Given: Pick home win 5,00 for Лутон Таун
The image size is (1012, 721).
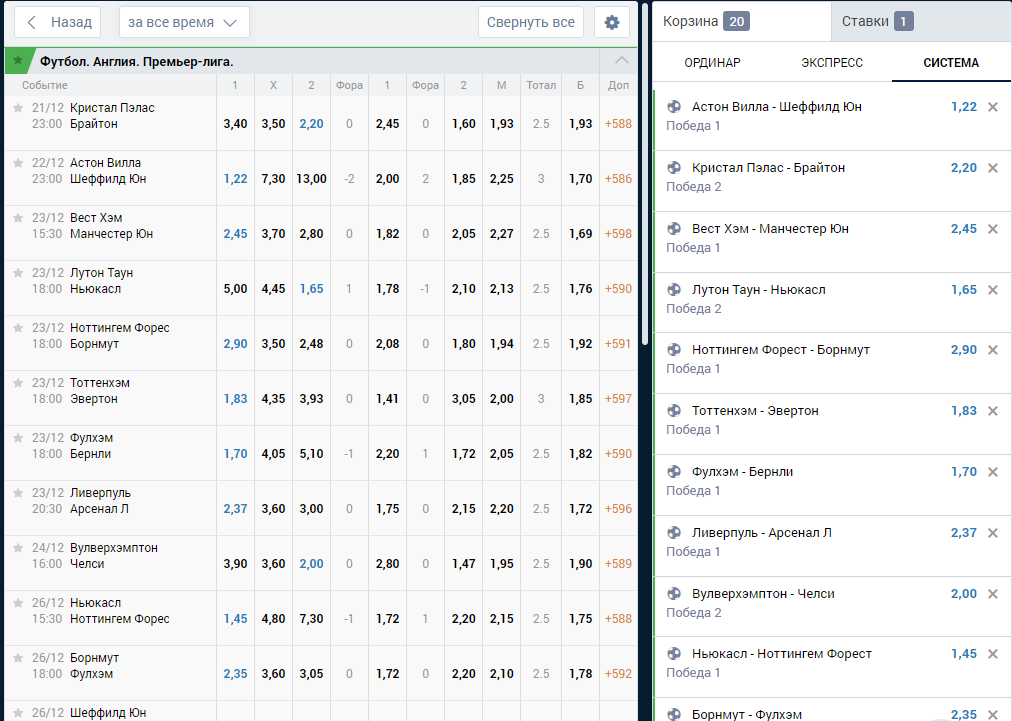Looking at the screenshot, I should [x=235, y=289].
